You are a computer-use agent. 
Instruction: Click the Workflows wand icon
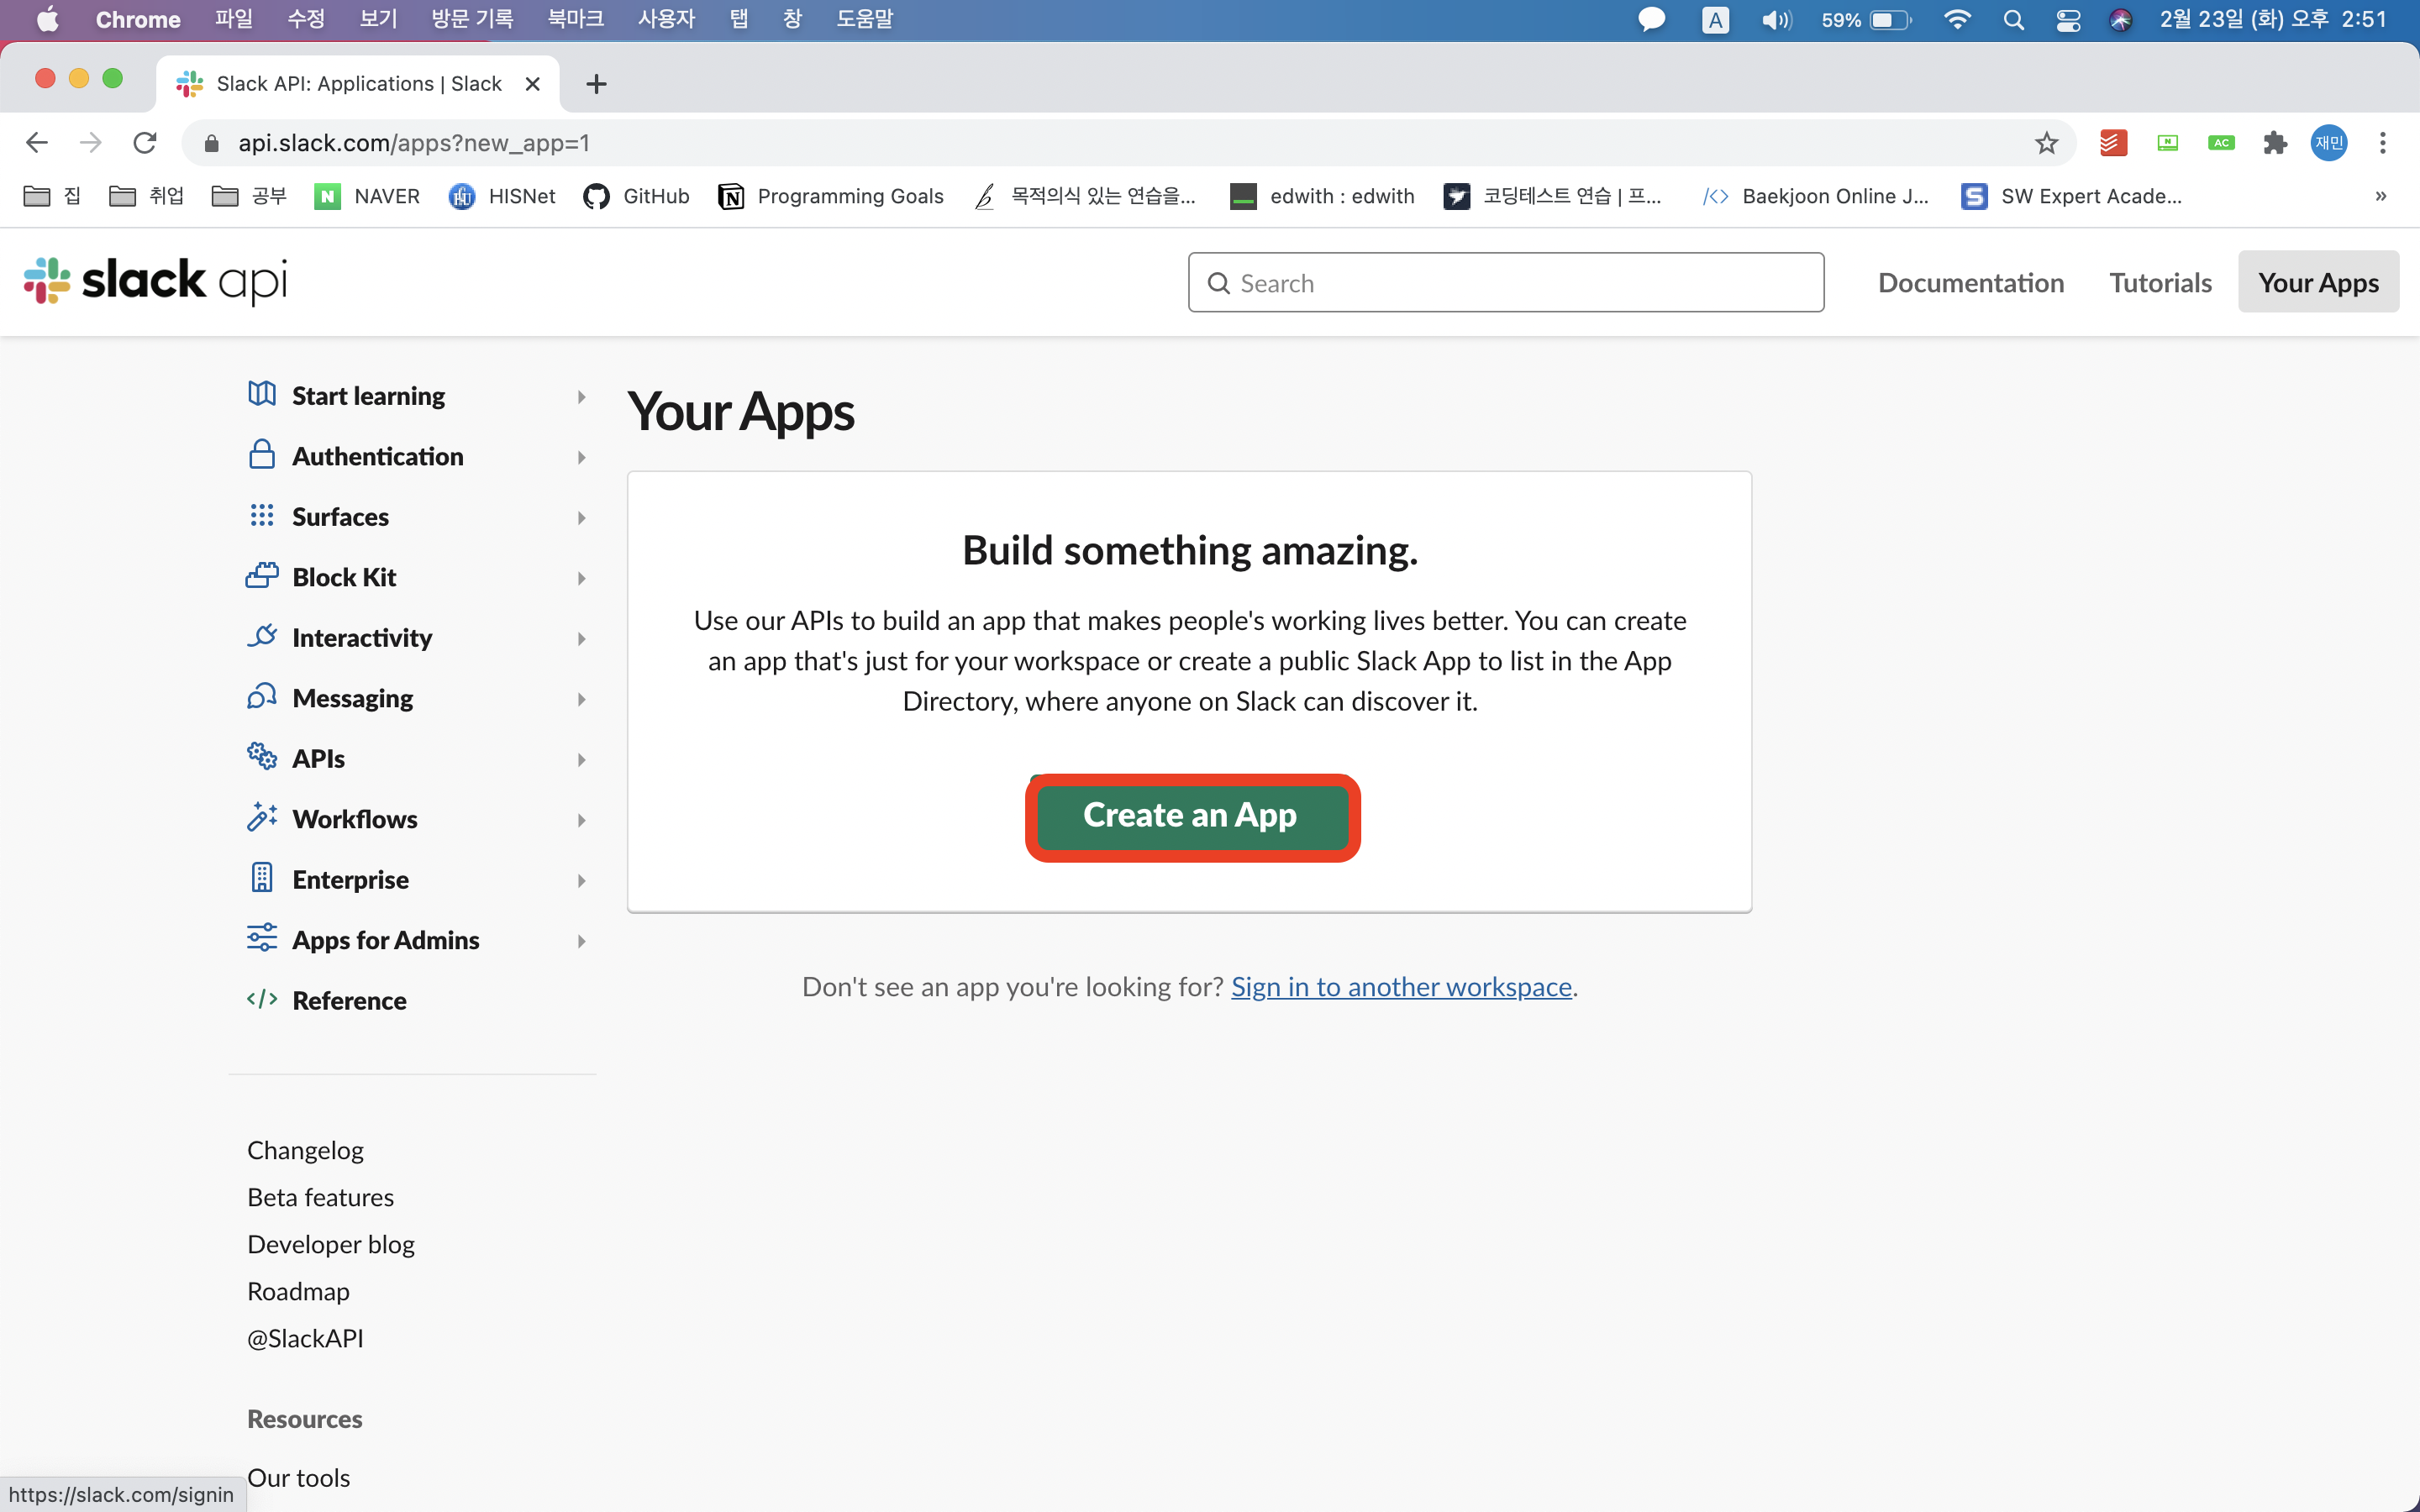pyautogui.click(x=262, y=818)
